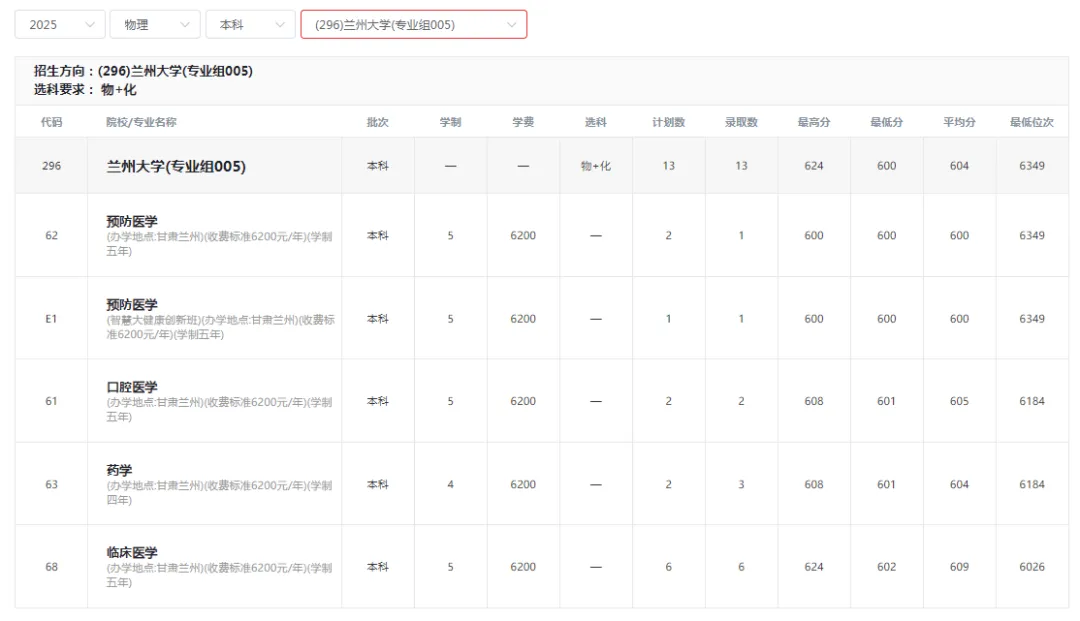This screenshot has width=1080, height=621.
Task: Select 预防医学 major with code 62
Action: 132,221
